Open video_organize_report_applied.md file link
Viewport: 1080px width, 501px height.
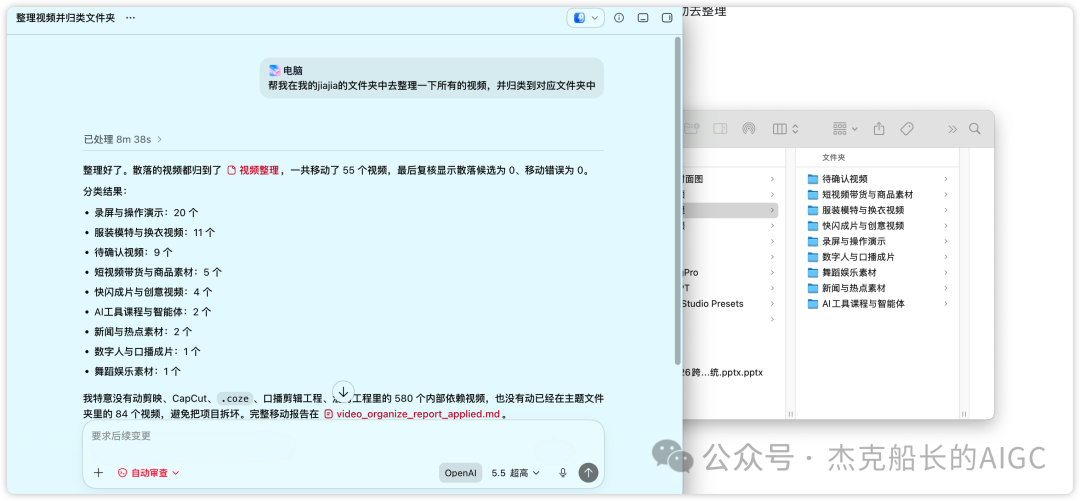412,414
